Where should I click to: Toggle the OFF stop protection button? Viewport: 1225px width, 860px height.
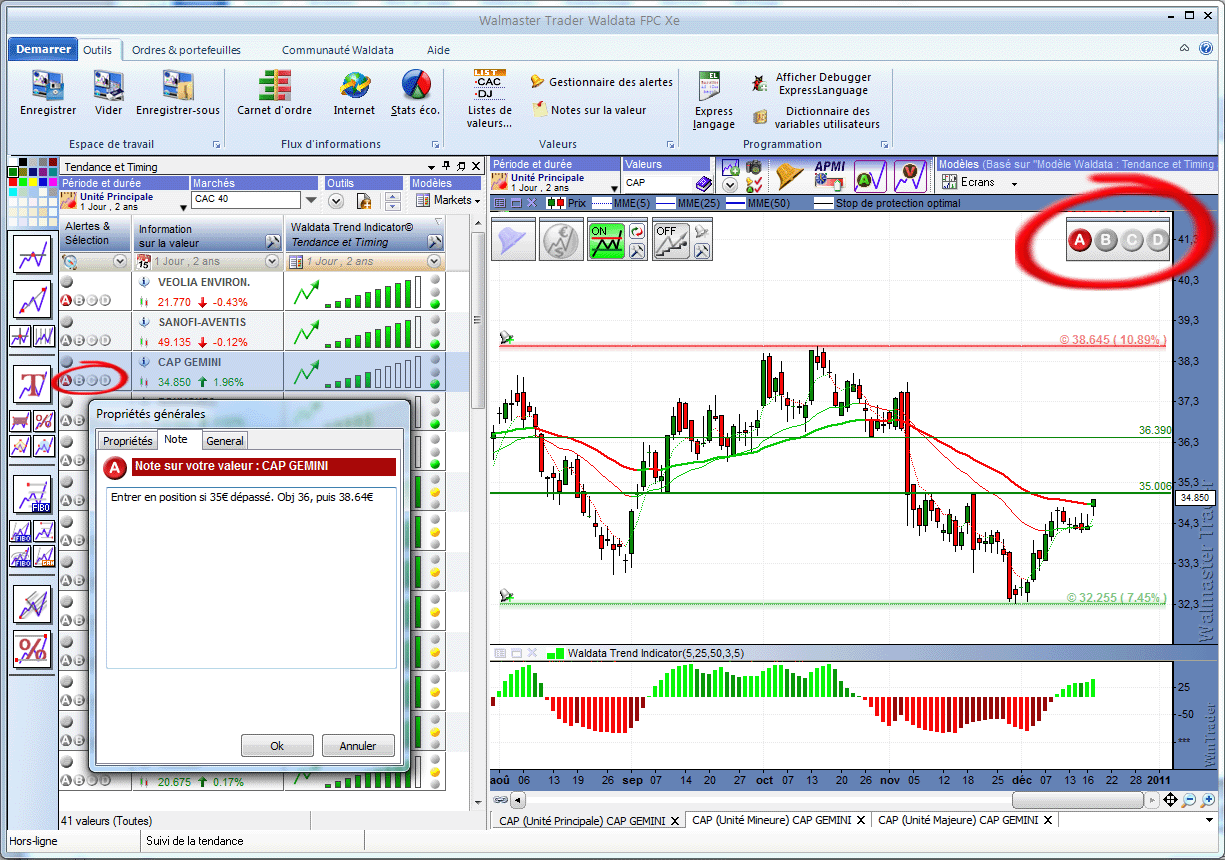coord(672,240)
